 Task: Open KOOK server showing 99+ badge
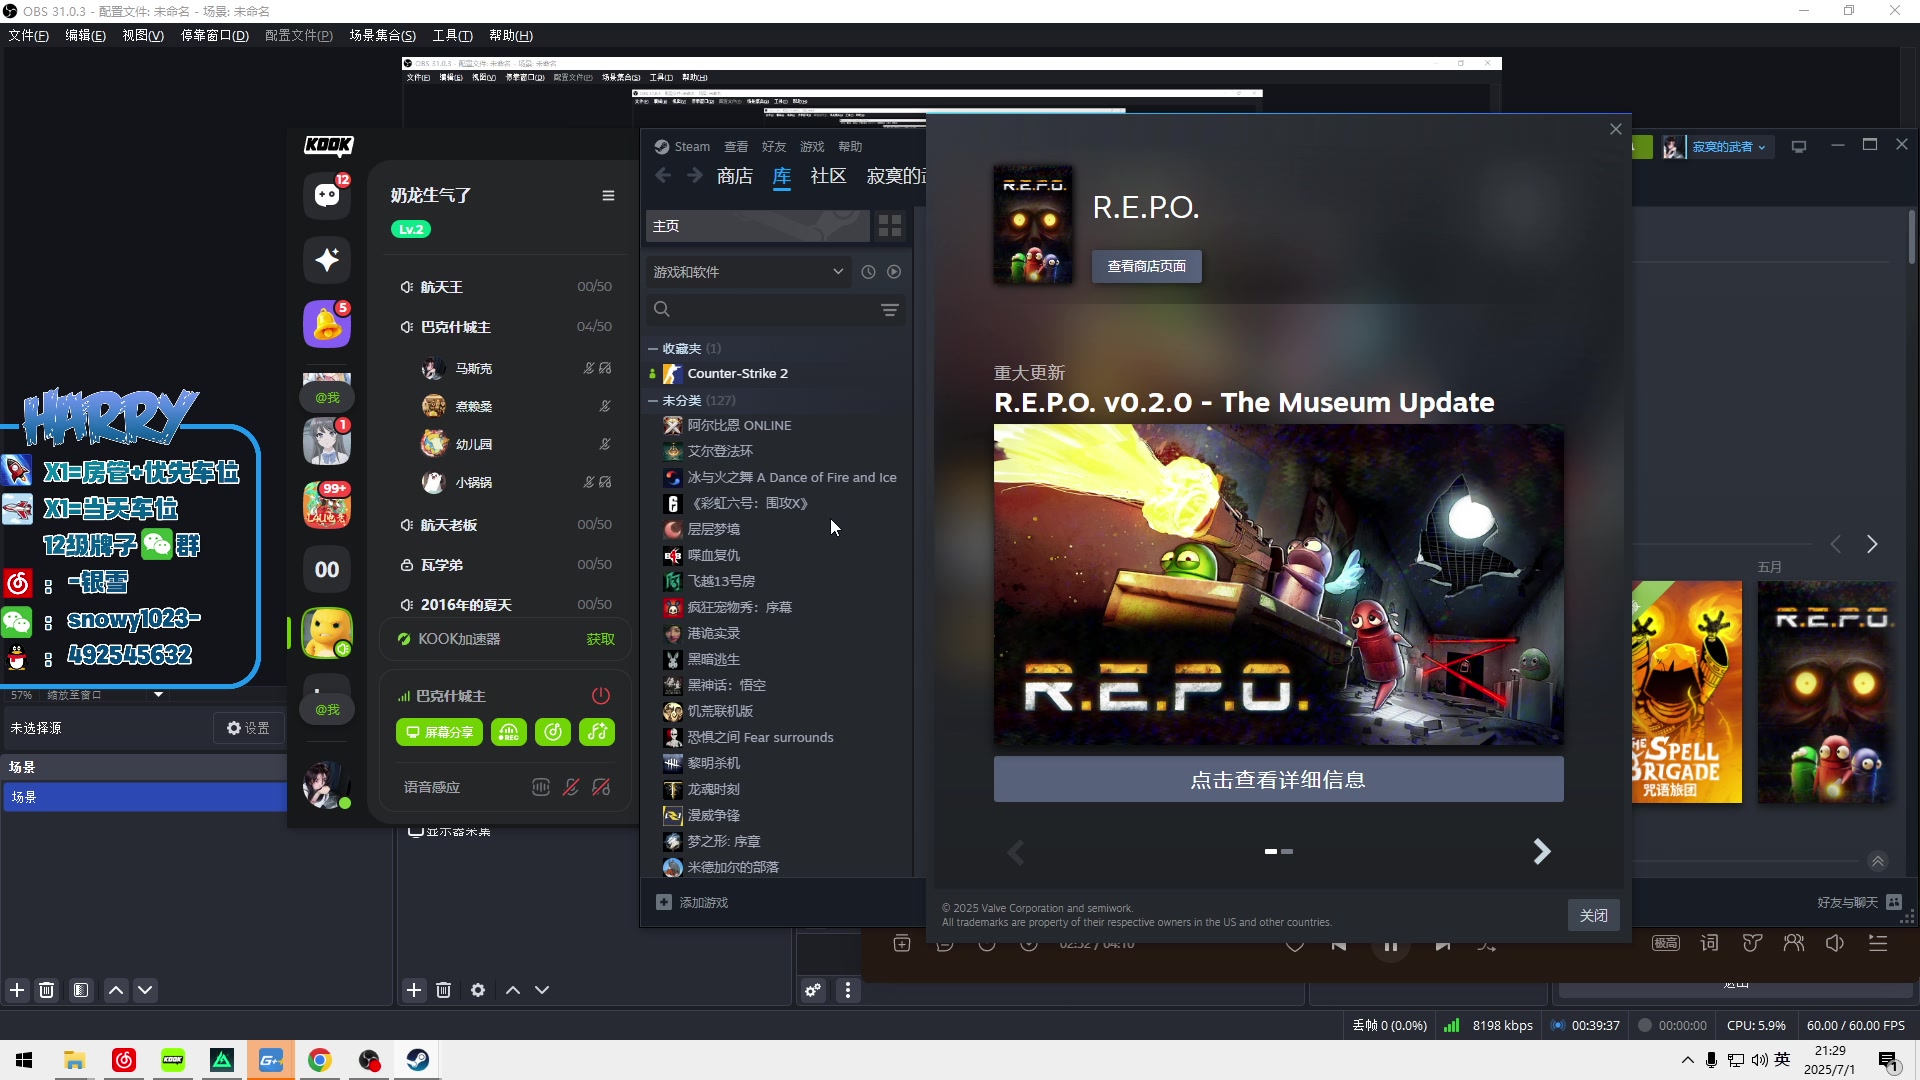click(327, 505)
